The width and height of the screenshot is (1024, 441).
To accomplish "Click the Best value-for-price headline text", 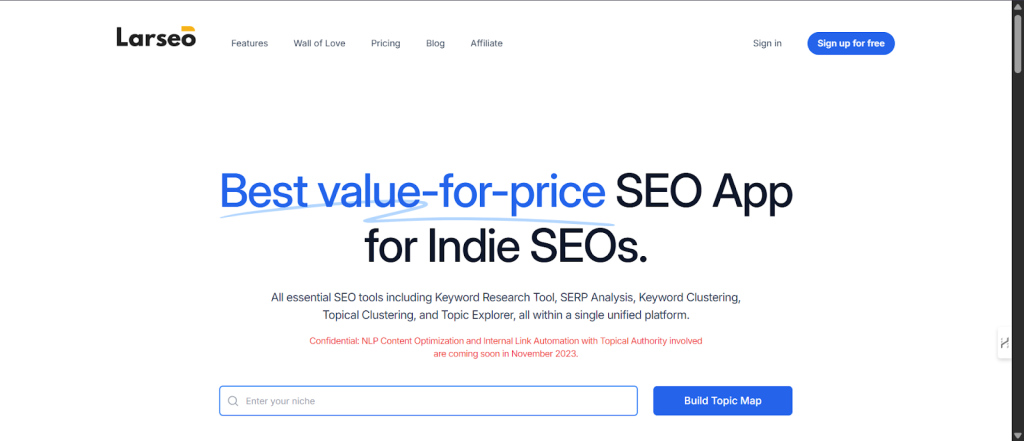I will [412, 191].
